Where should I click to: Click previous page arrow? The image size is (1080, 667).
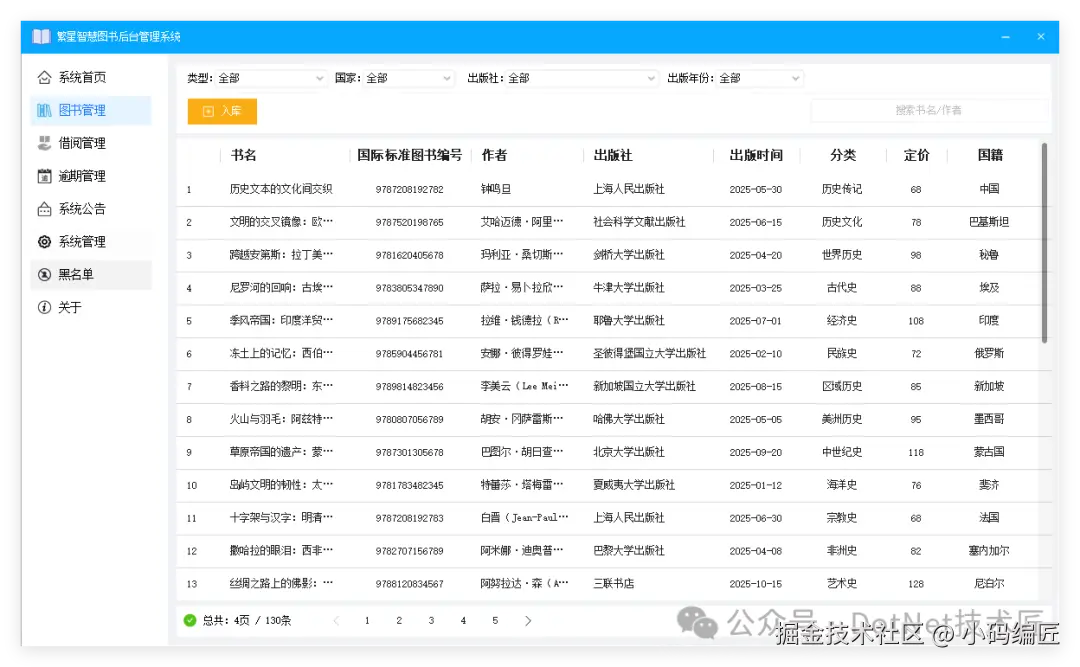point(336,621)
